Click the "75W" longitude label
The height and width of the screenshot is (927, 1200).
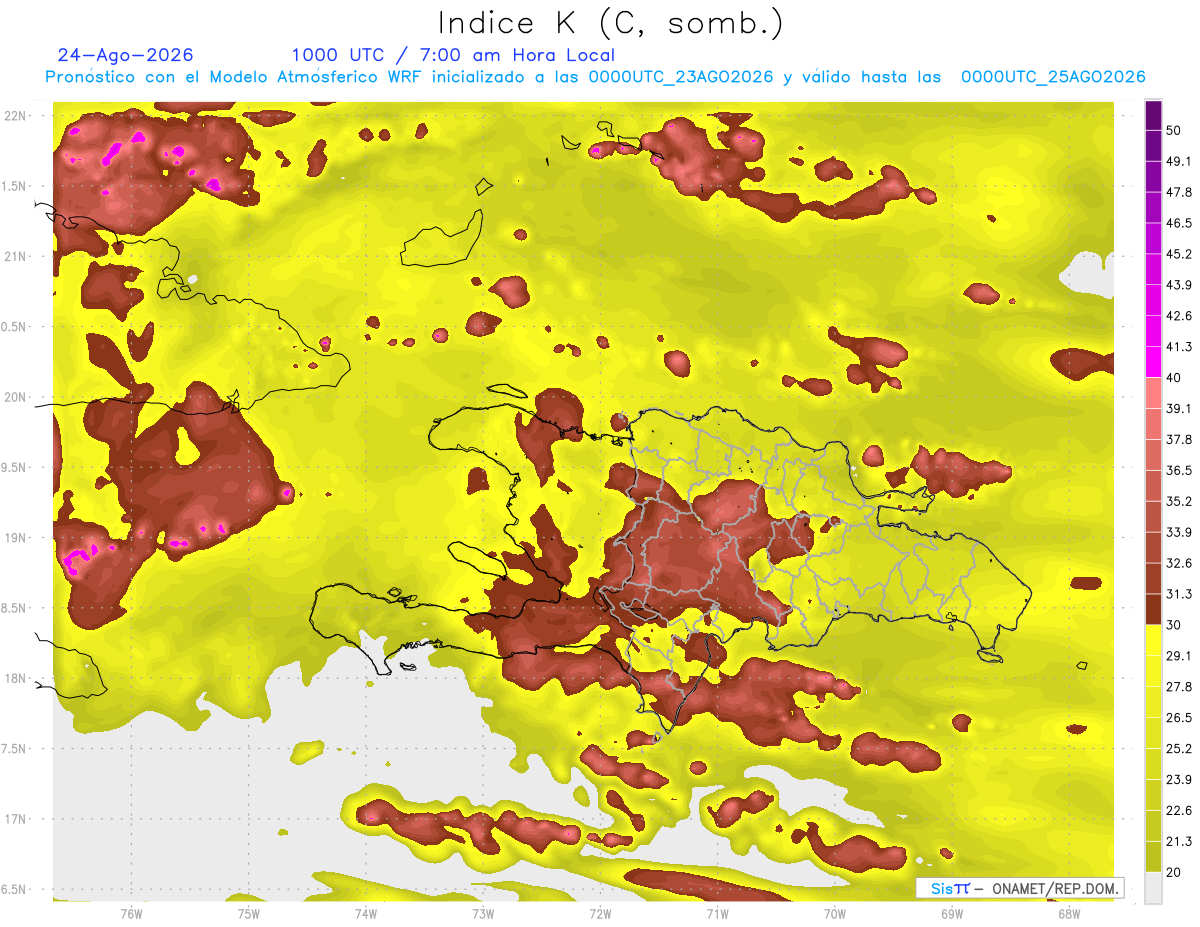248,914
